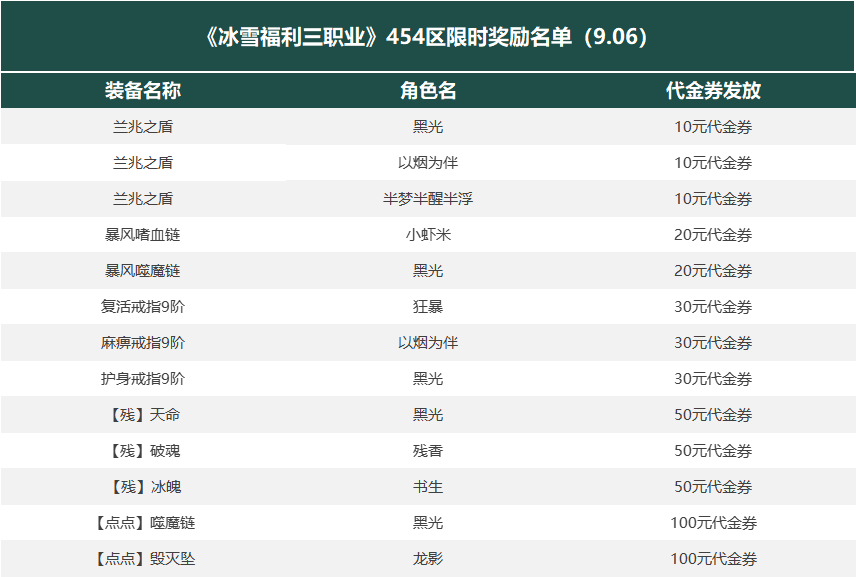
Task: Select the equipment 复活戒指9阶
Action: click(142, 307)
